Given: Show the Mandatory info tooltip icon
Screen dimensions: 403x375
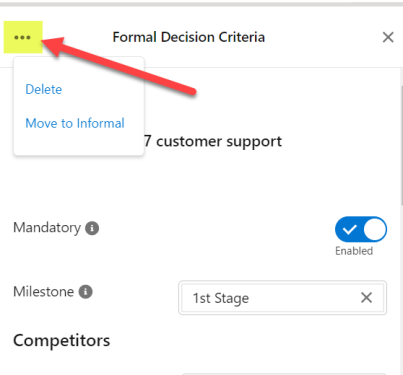Looking at the screenshot, I should tap(92, 229).
